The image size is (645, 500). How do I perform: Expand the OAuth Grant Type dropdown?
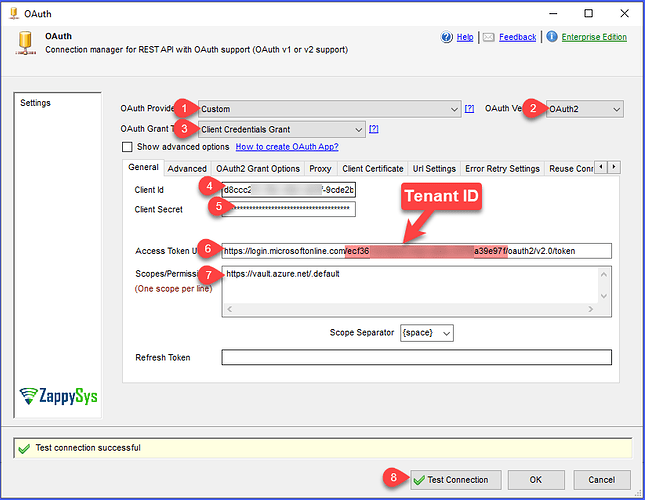pyautogui.click(x=281, y=130)
